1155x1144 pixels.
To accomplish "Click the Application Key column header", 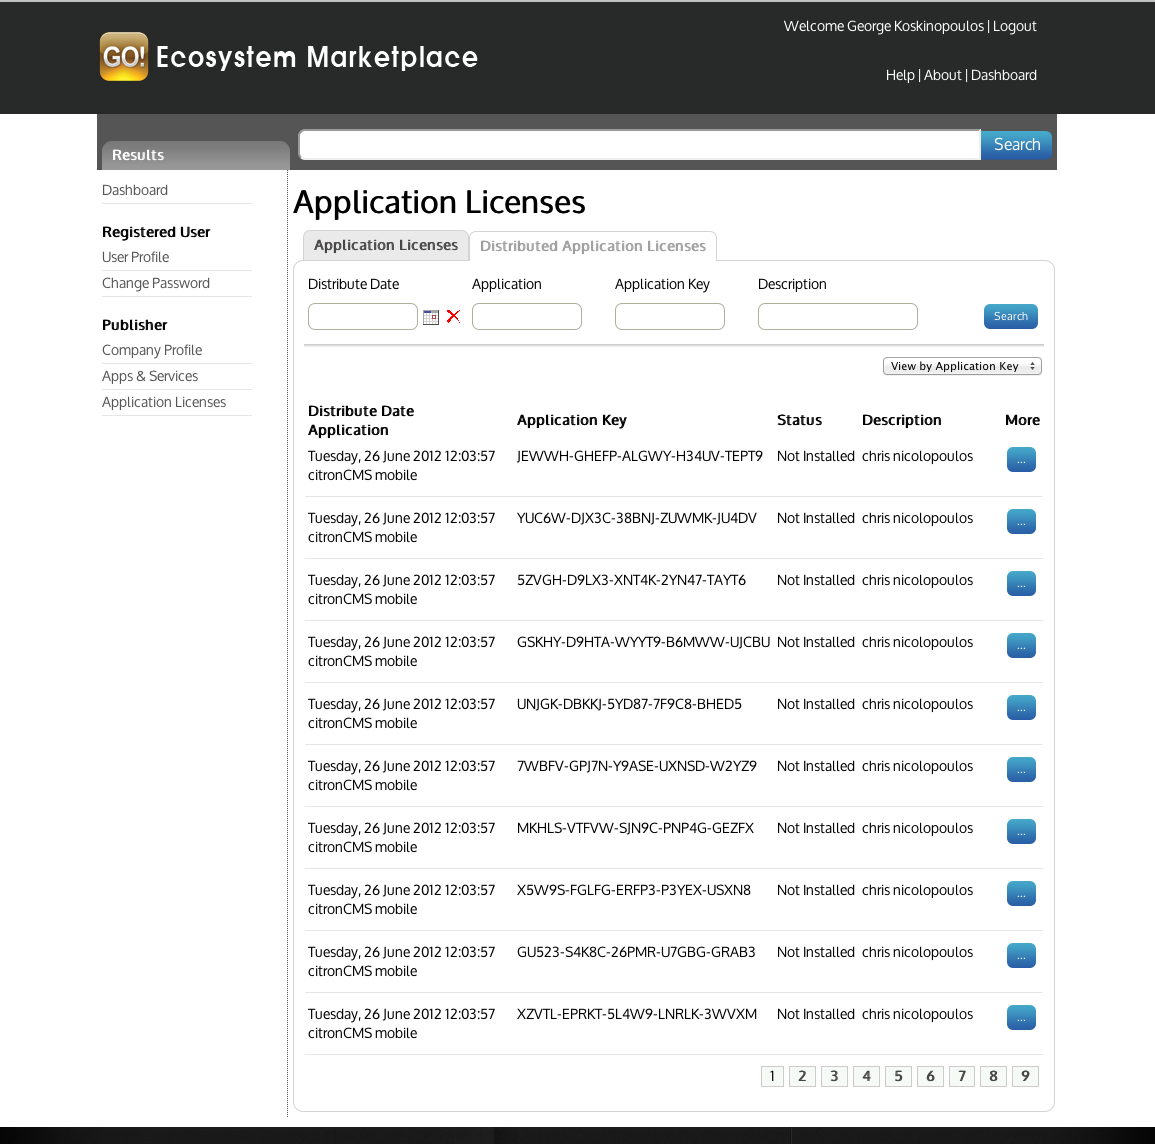I will click(572, 420).
